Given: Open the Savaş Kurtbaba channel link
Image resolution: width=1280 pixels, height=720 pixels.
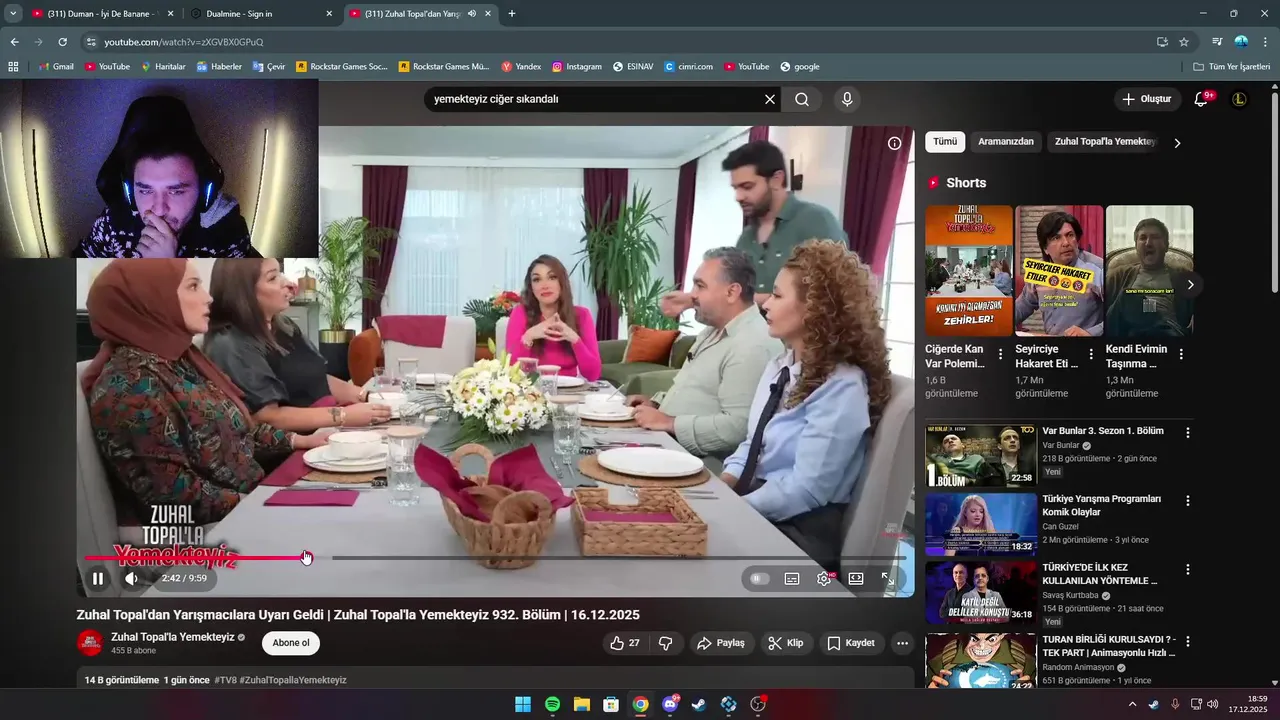Looking at the screenshot, I should tap(1070, 595).
